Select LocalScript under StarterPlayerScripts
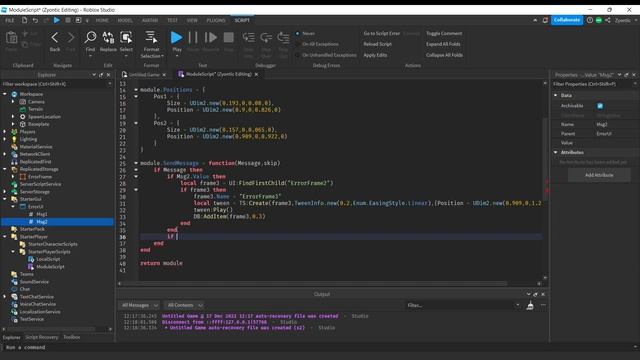 48,259
